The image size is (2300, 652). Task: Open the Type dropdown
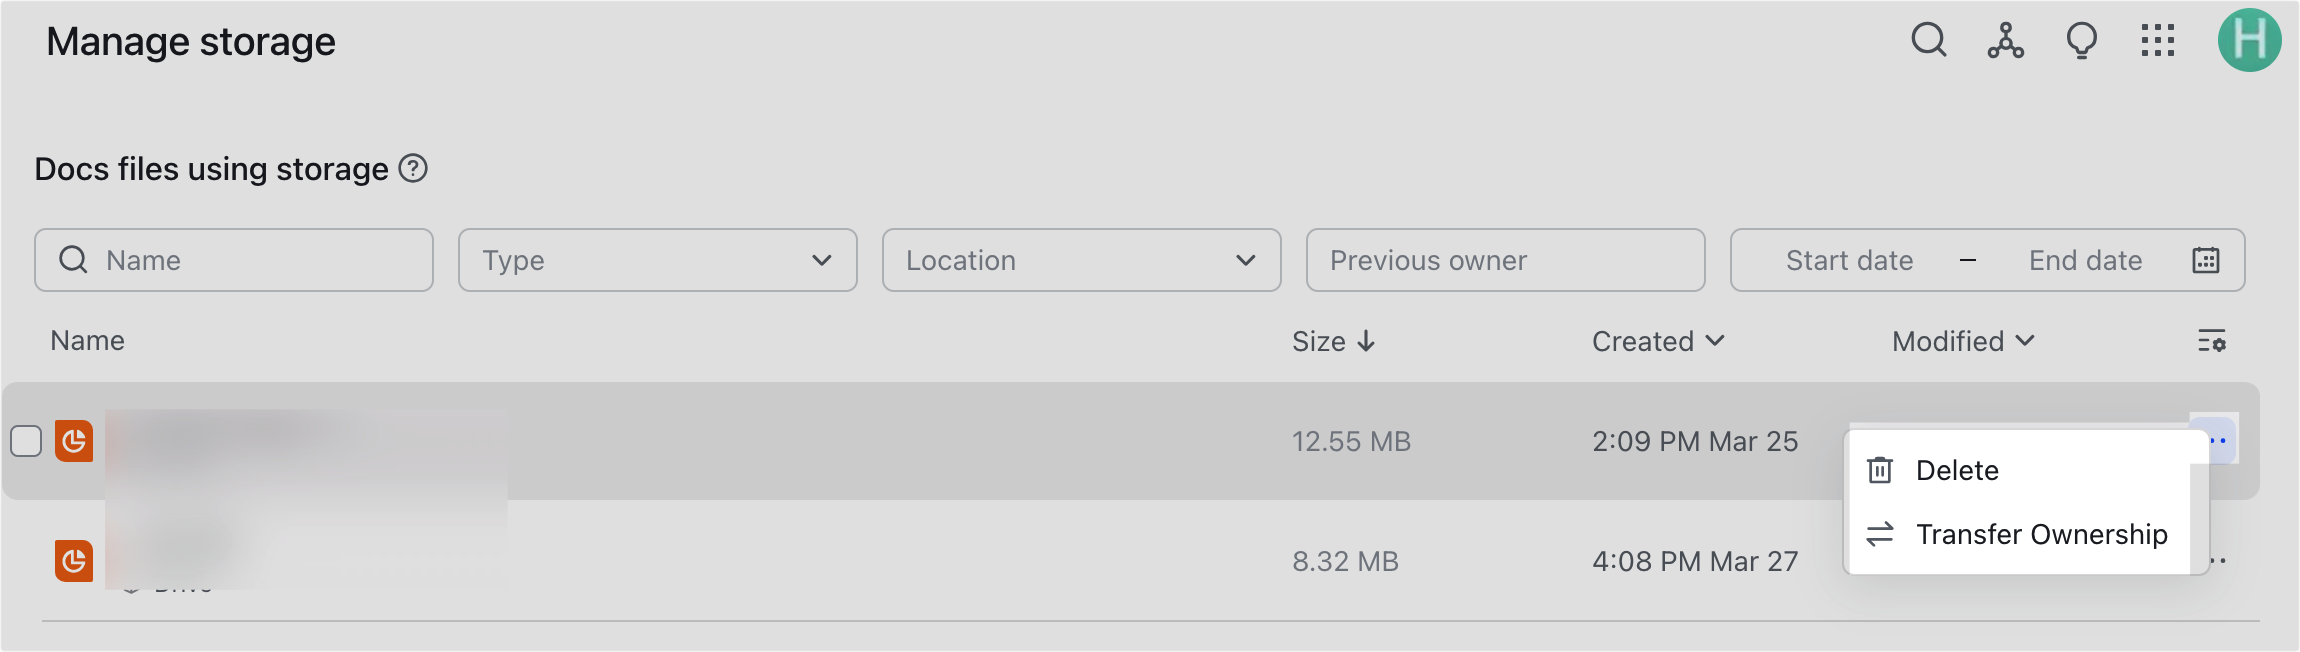coord(657,260)
